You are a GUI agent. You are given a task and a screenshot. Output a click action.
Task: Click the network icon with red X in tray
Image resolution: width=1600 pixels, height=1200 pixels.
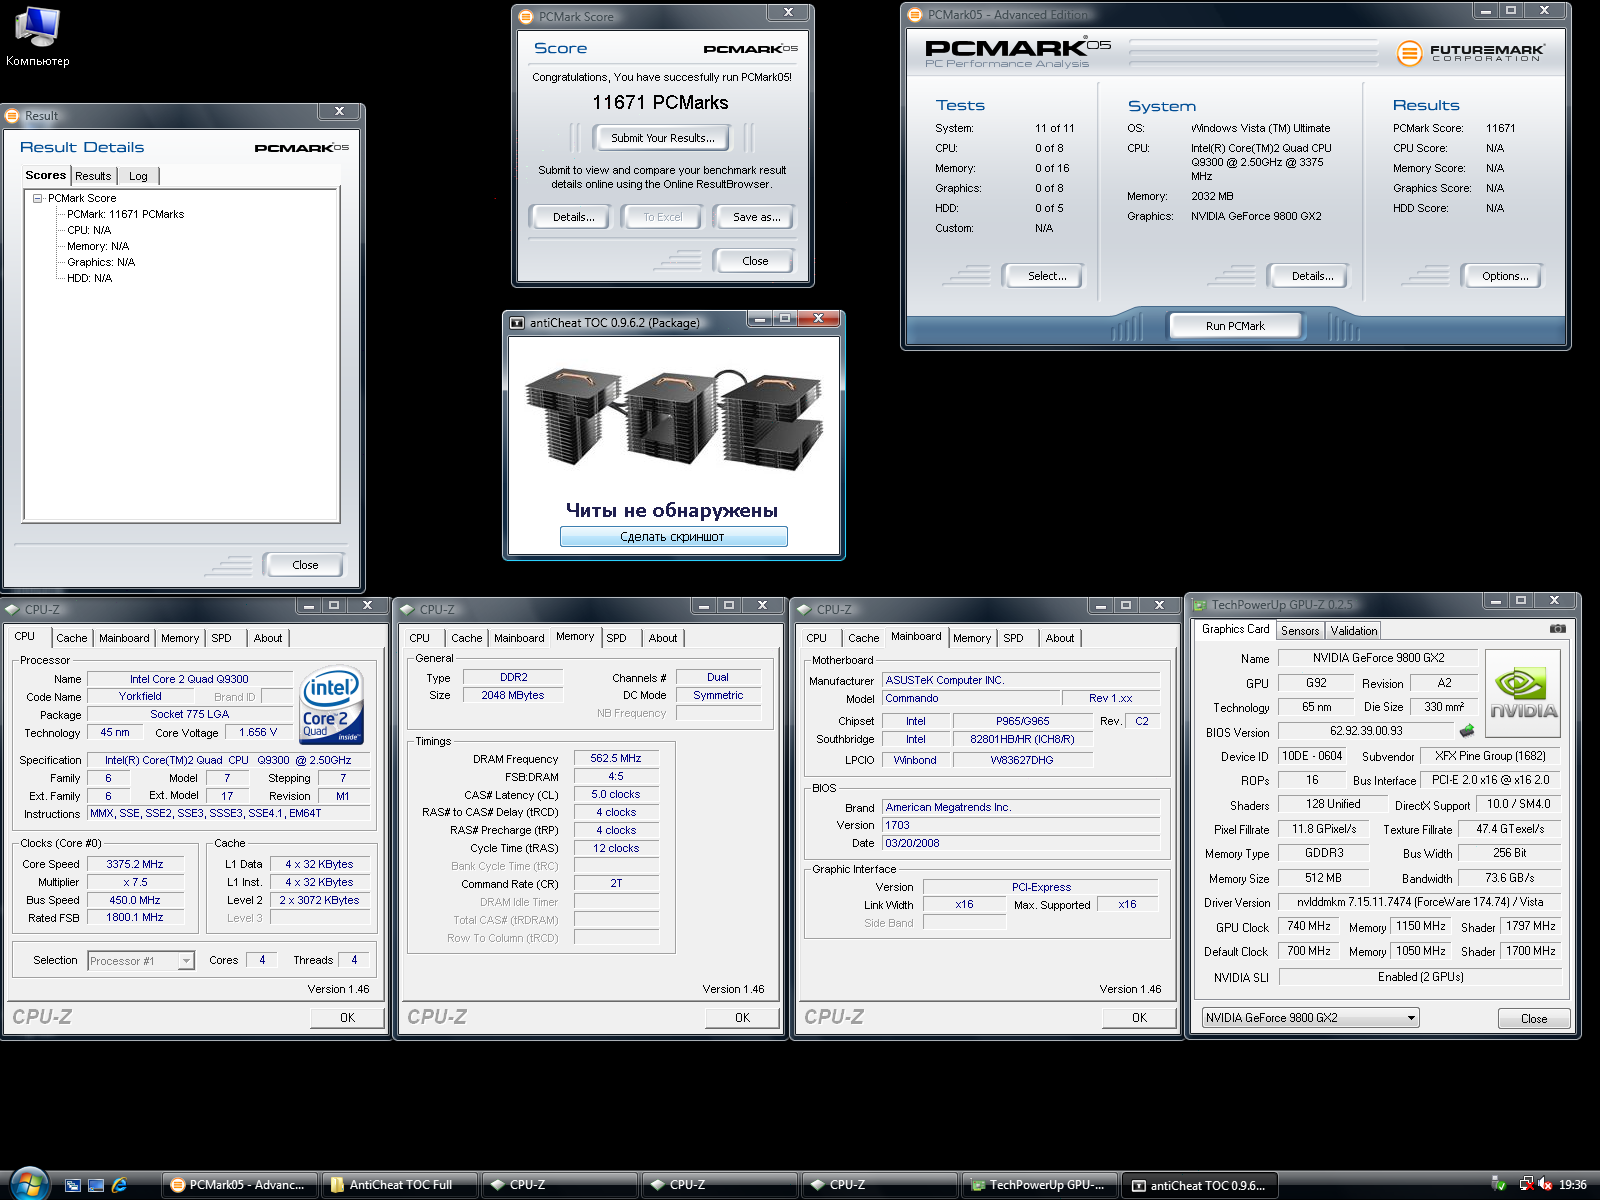coord(1526,1184)
